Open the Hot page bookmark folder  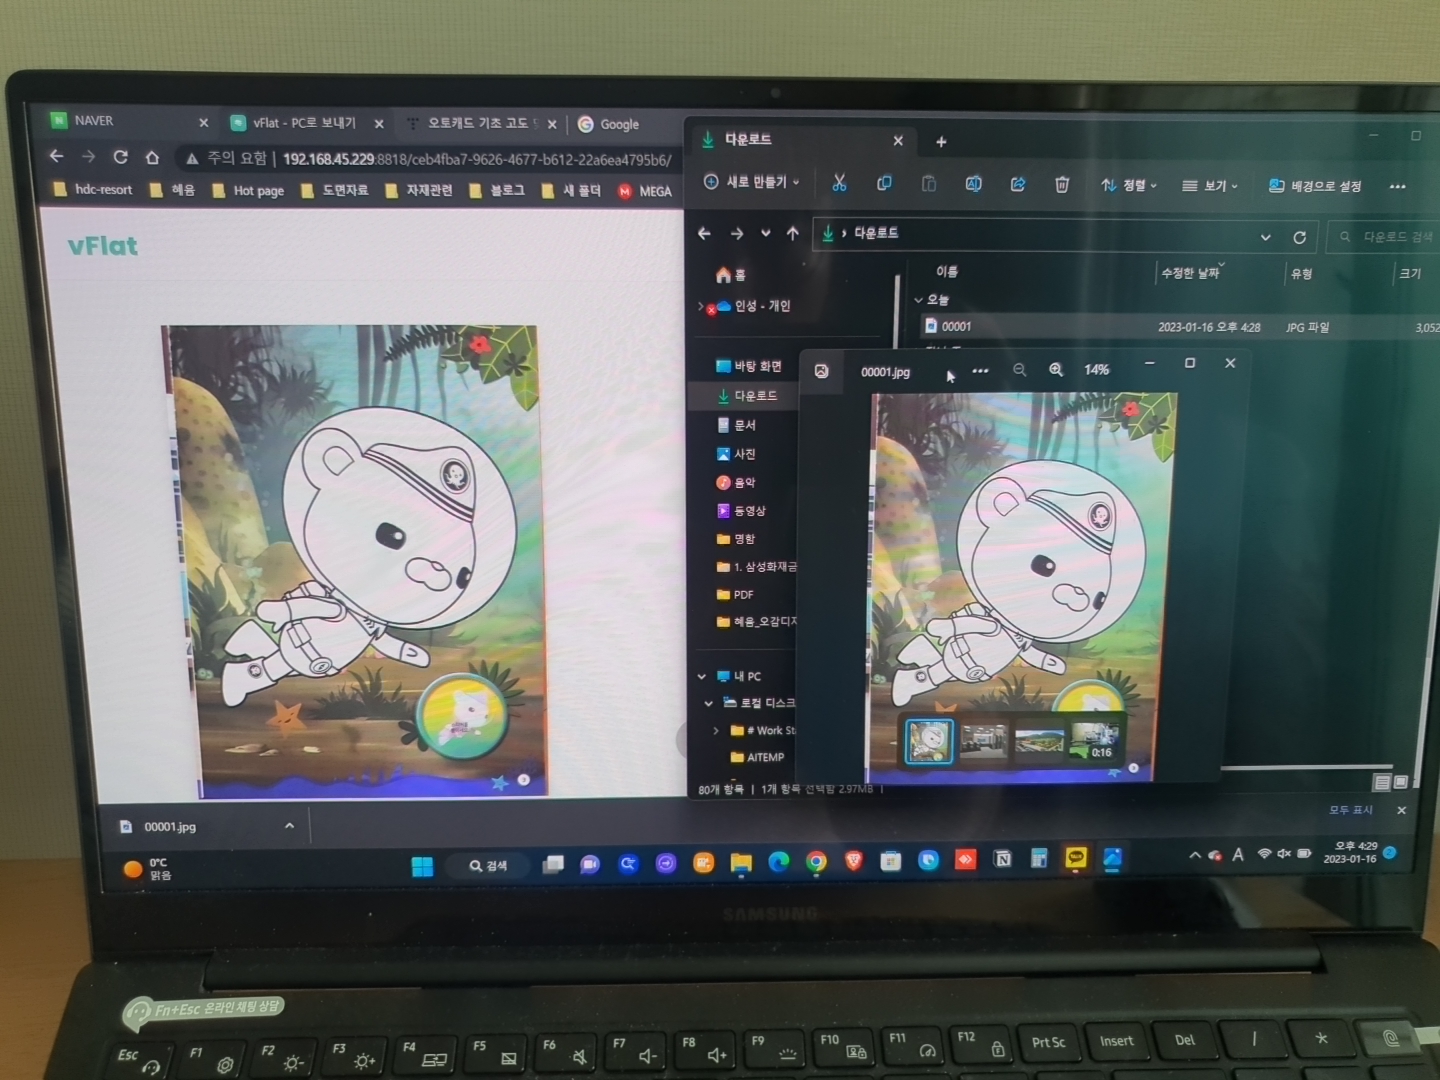tap(248, 190)
